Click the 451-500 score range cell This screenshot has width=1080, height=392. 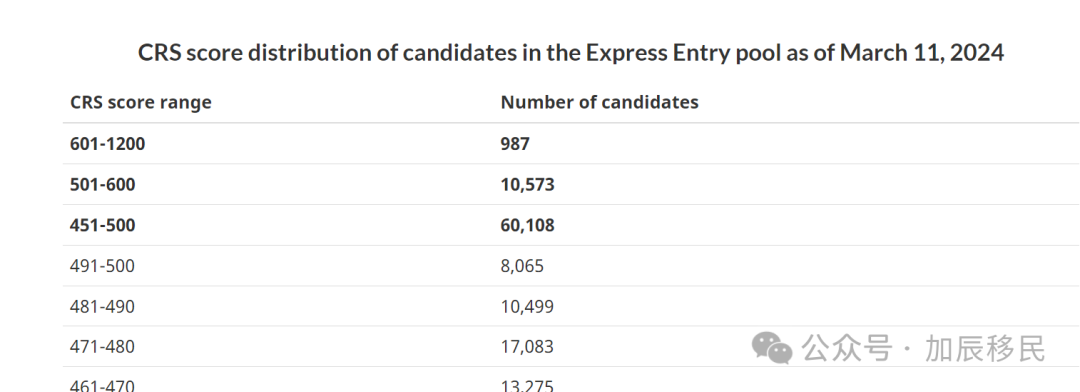103,225
